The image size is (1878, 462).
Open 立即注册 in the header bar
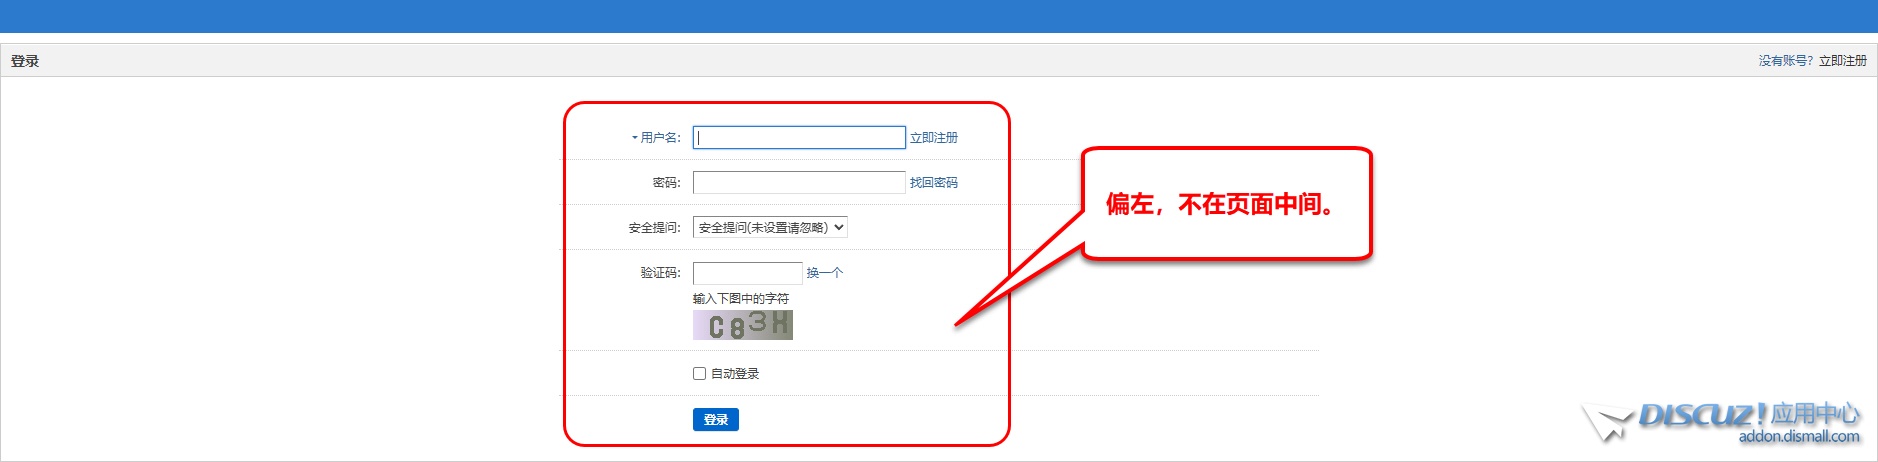pyautogui.click(x=1842, y=61)
